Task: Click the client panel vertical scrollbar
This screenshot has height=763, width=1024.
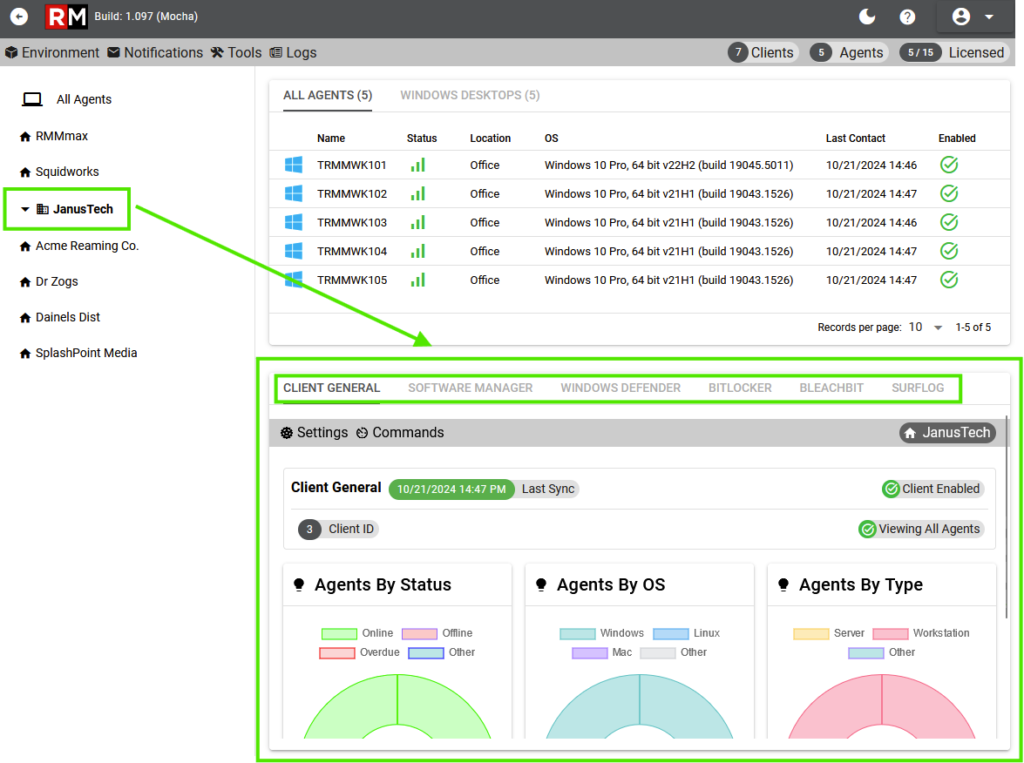Action: tap(1006, 517)
